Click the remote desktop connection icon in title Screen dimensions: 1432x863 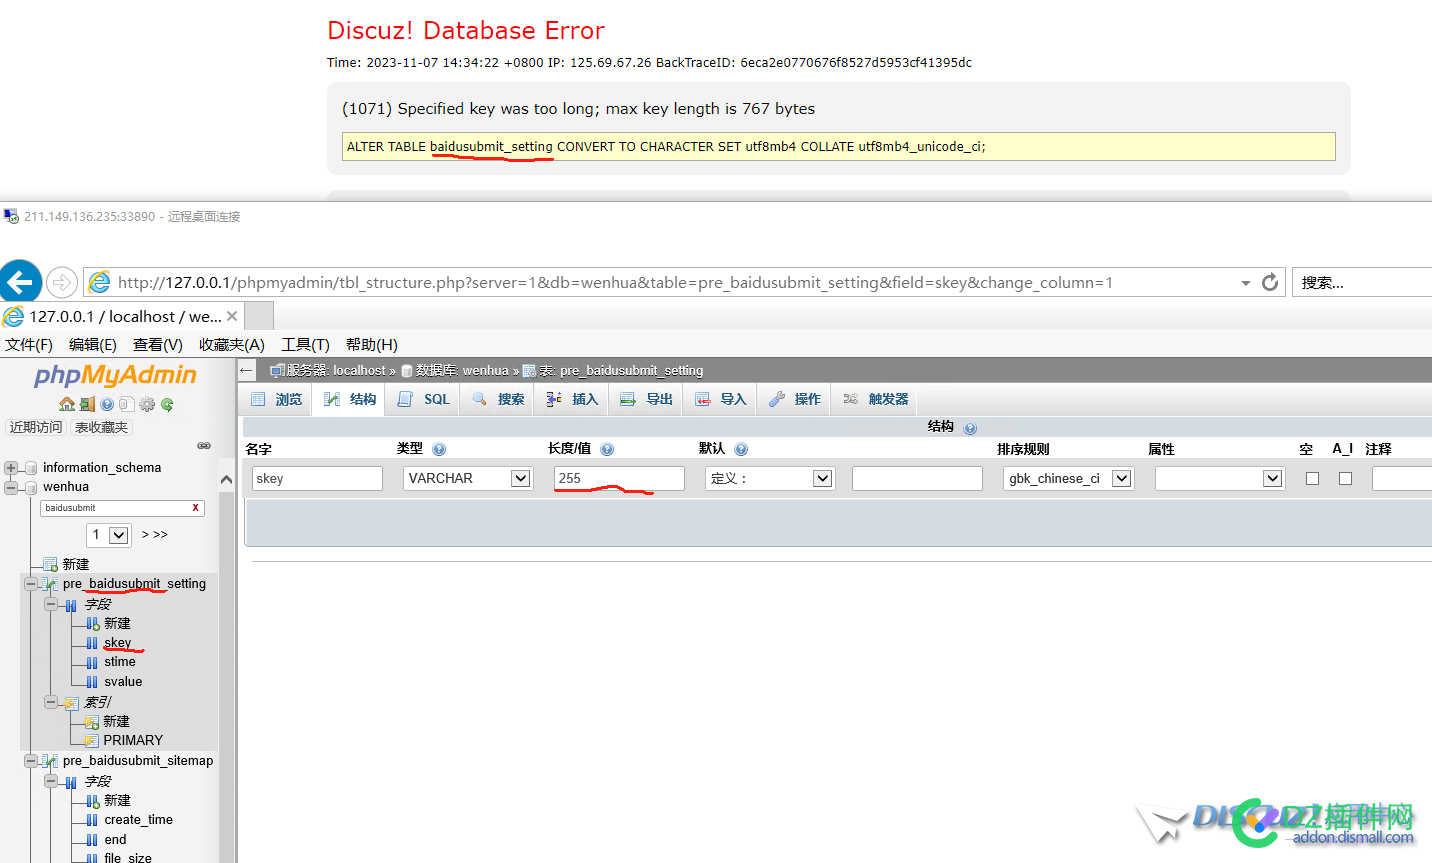click(11, 216)
